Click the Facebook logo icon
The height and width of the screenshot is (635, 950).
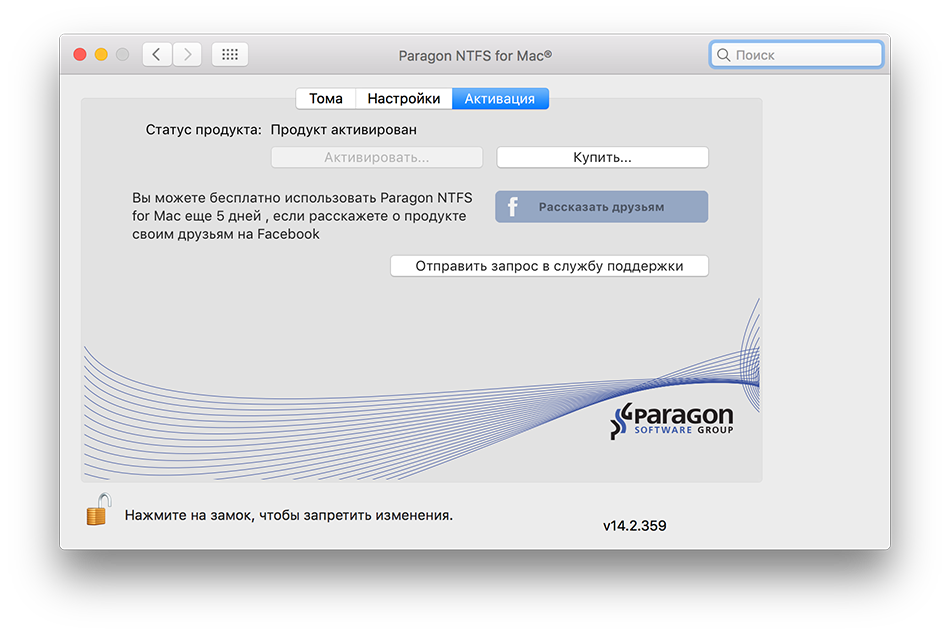pos(513,207)
